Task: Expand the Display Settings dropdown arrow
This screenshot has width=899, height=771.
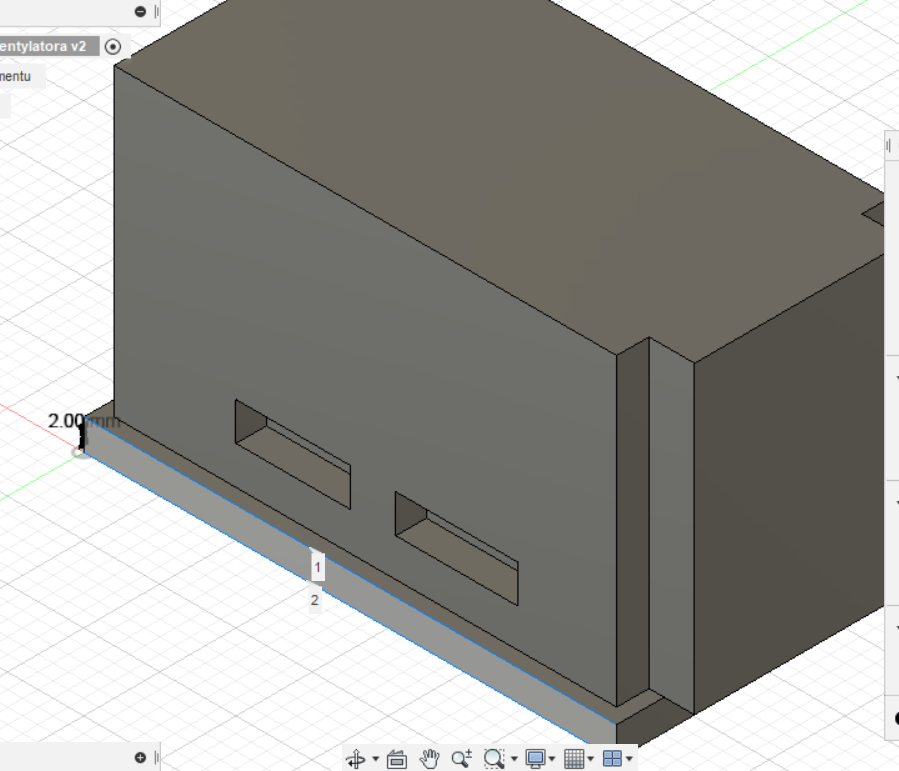Action: (x=552, y=759)
